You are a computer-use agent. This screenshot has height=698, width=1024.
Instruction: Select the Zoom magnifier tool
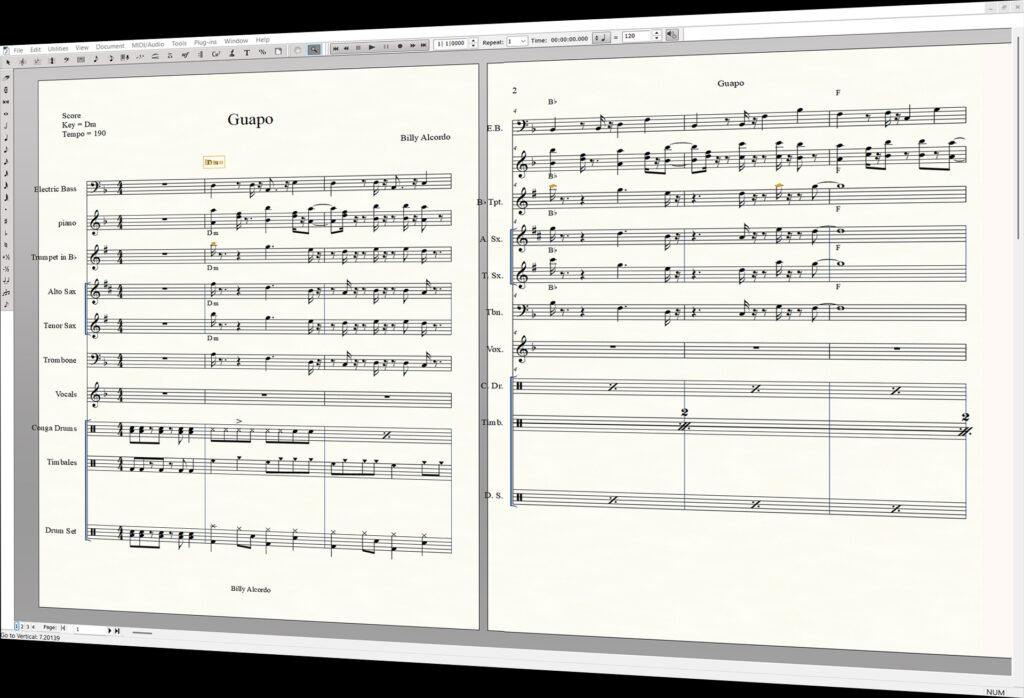[x=314, y=50]
